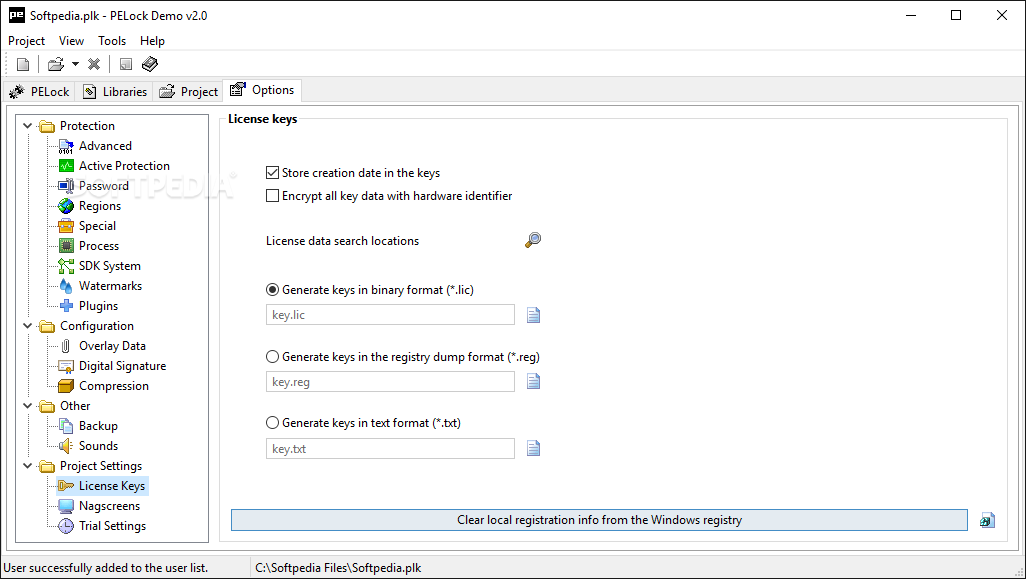
Task: Click the browse file icon next to key.lic
Action: click(533, 315)
